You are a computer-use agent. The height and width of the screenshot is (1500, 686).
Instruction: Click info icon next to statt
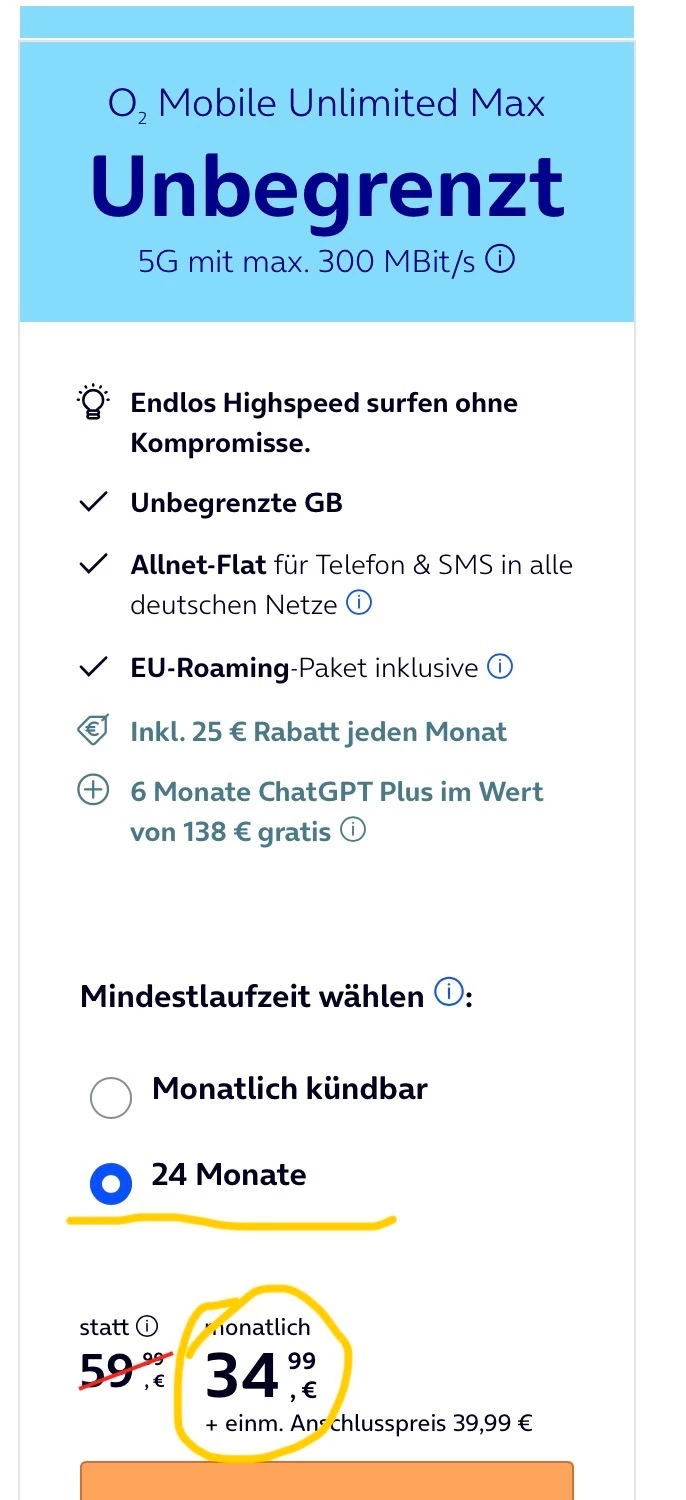click(x=147, y=1327)
